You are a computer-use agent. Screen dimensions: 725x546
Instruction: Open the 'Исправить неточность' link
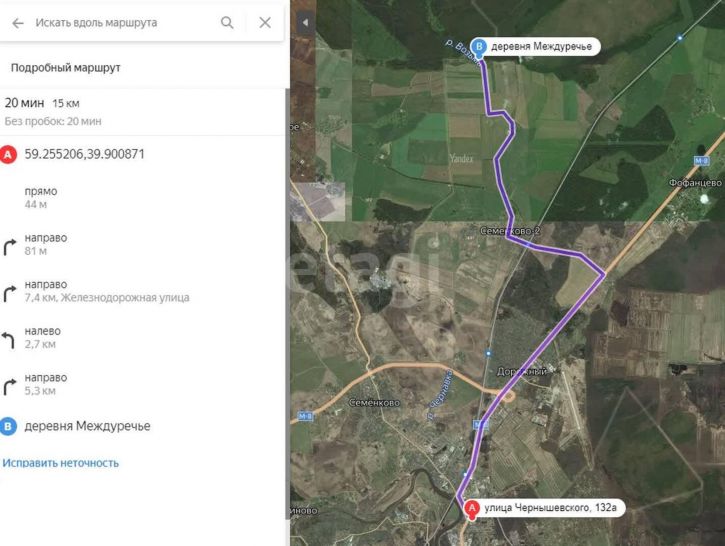[x=61, y=463]
